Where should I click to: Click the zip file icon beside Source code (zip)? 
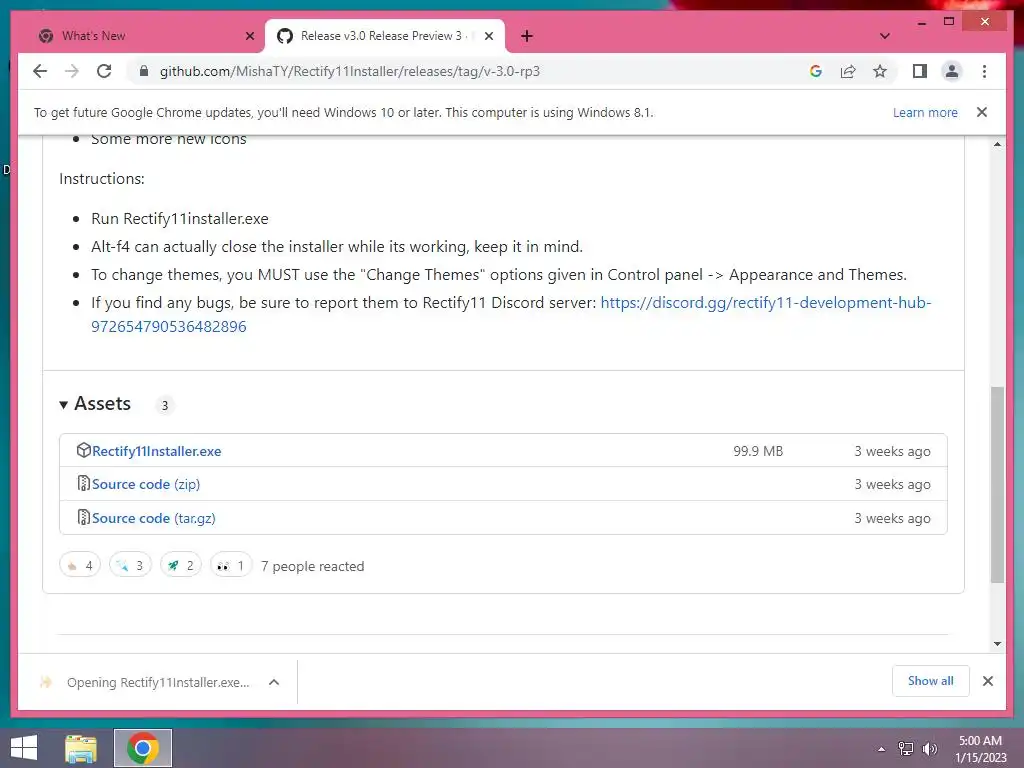84,483
